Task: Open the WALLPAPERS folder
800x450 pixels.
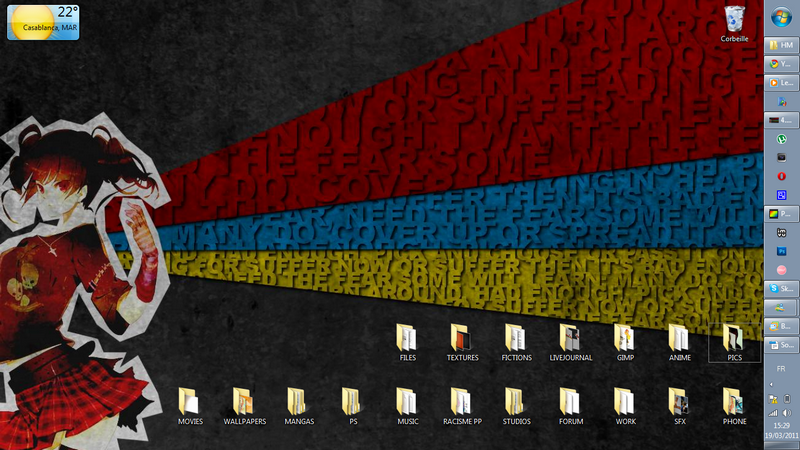Action: coord(244,407)
